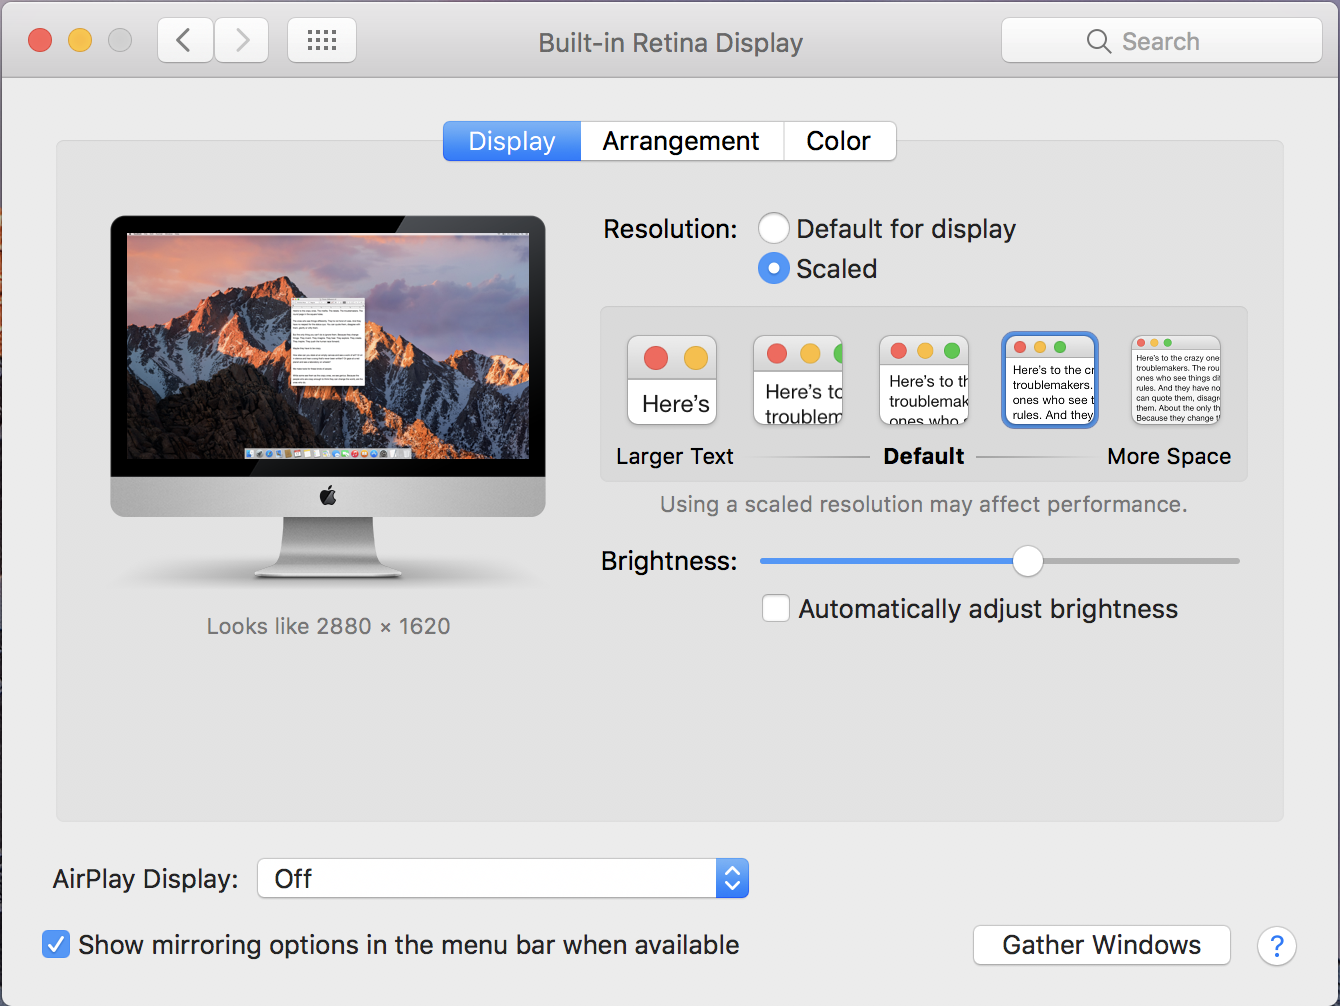
Task: Click the Brightness slider knob
Action: (x=1027, y=561)
